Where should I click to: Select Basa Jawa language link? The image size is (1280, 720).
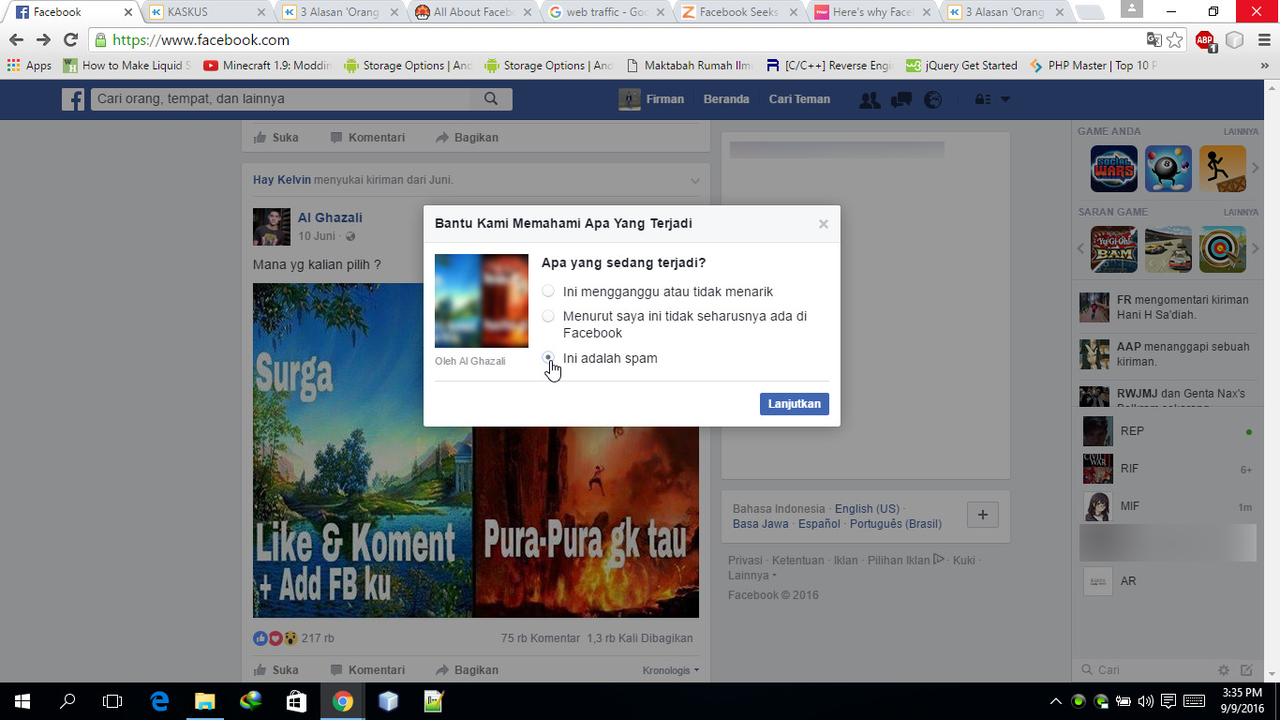coord(760,524)
